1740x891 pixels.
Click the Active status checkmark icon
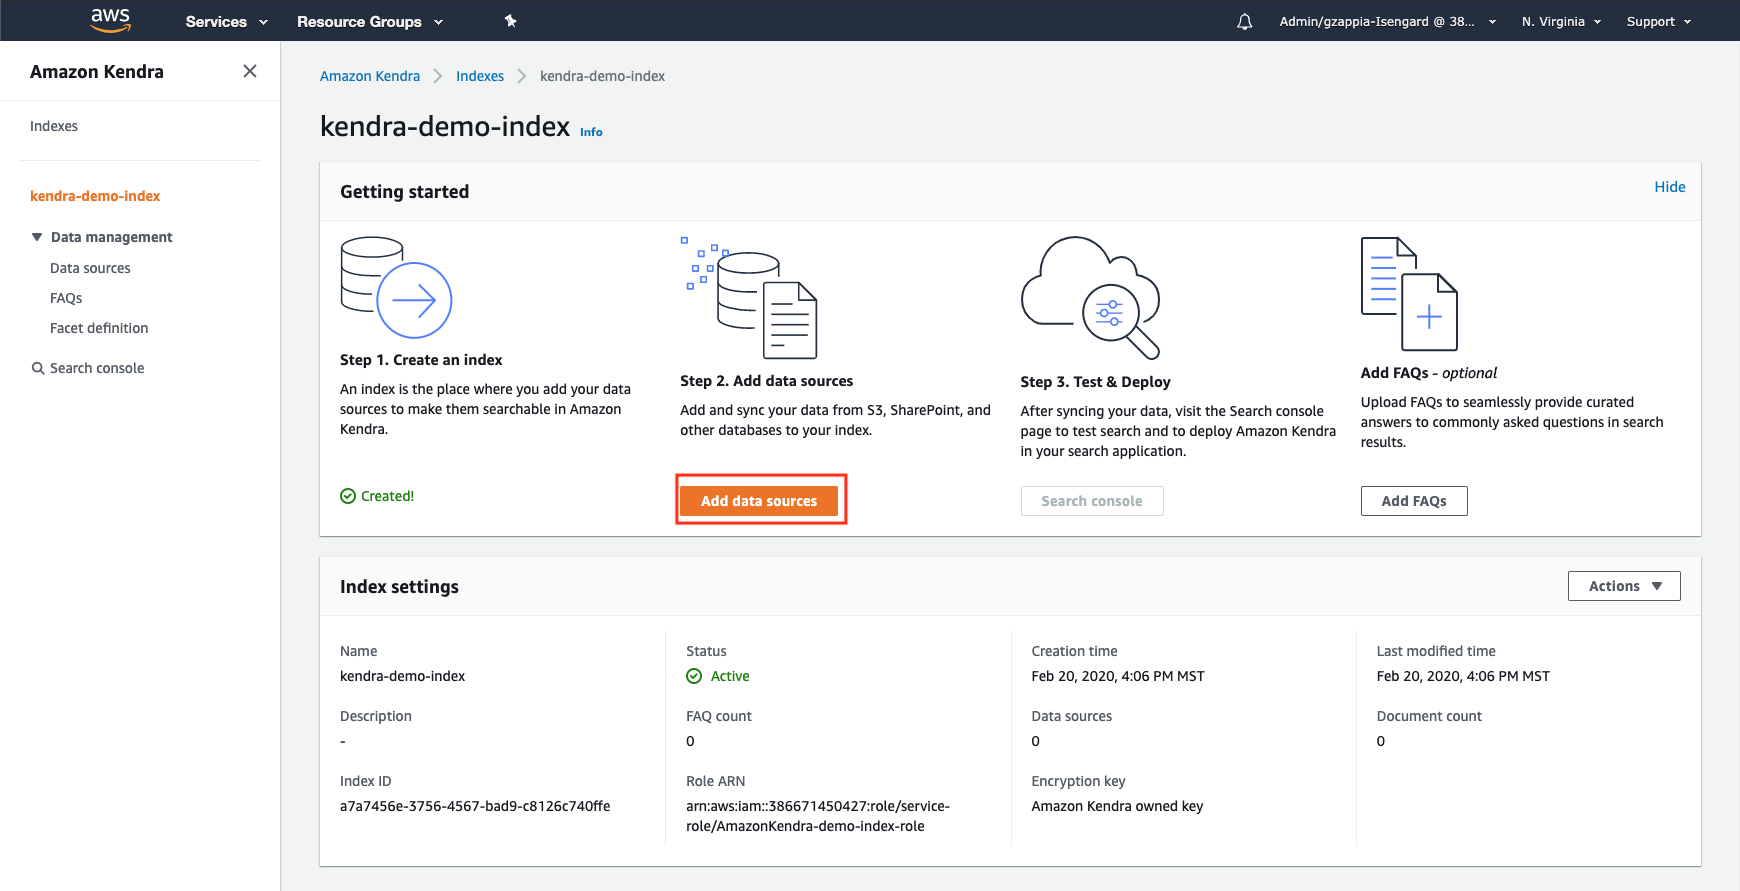tap(694, 676)
